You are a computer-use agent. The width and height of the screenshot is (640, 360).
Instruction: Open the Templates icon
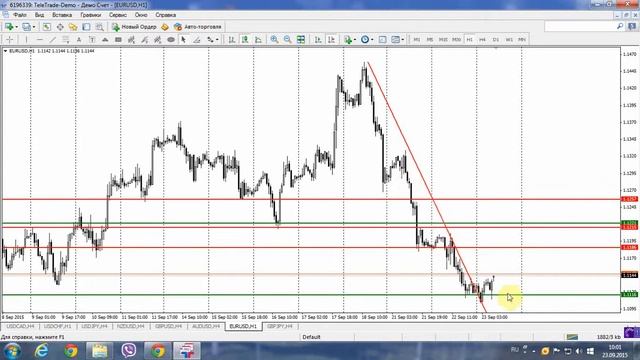coord(395,40)
